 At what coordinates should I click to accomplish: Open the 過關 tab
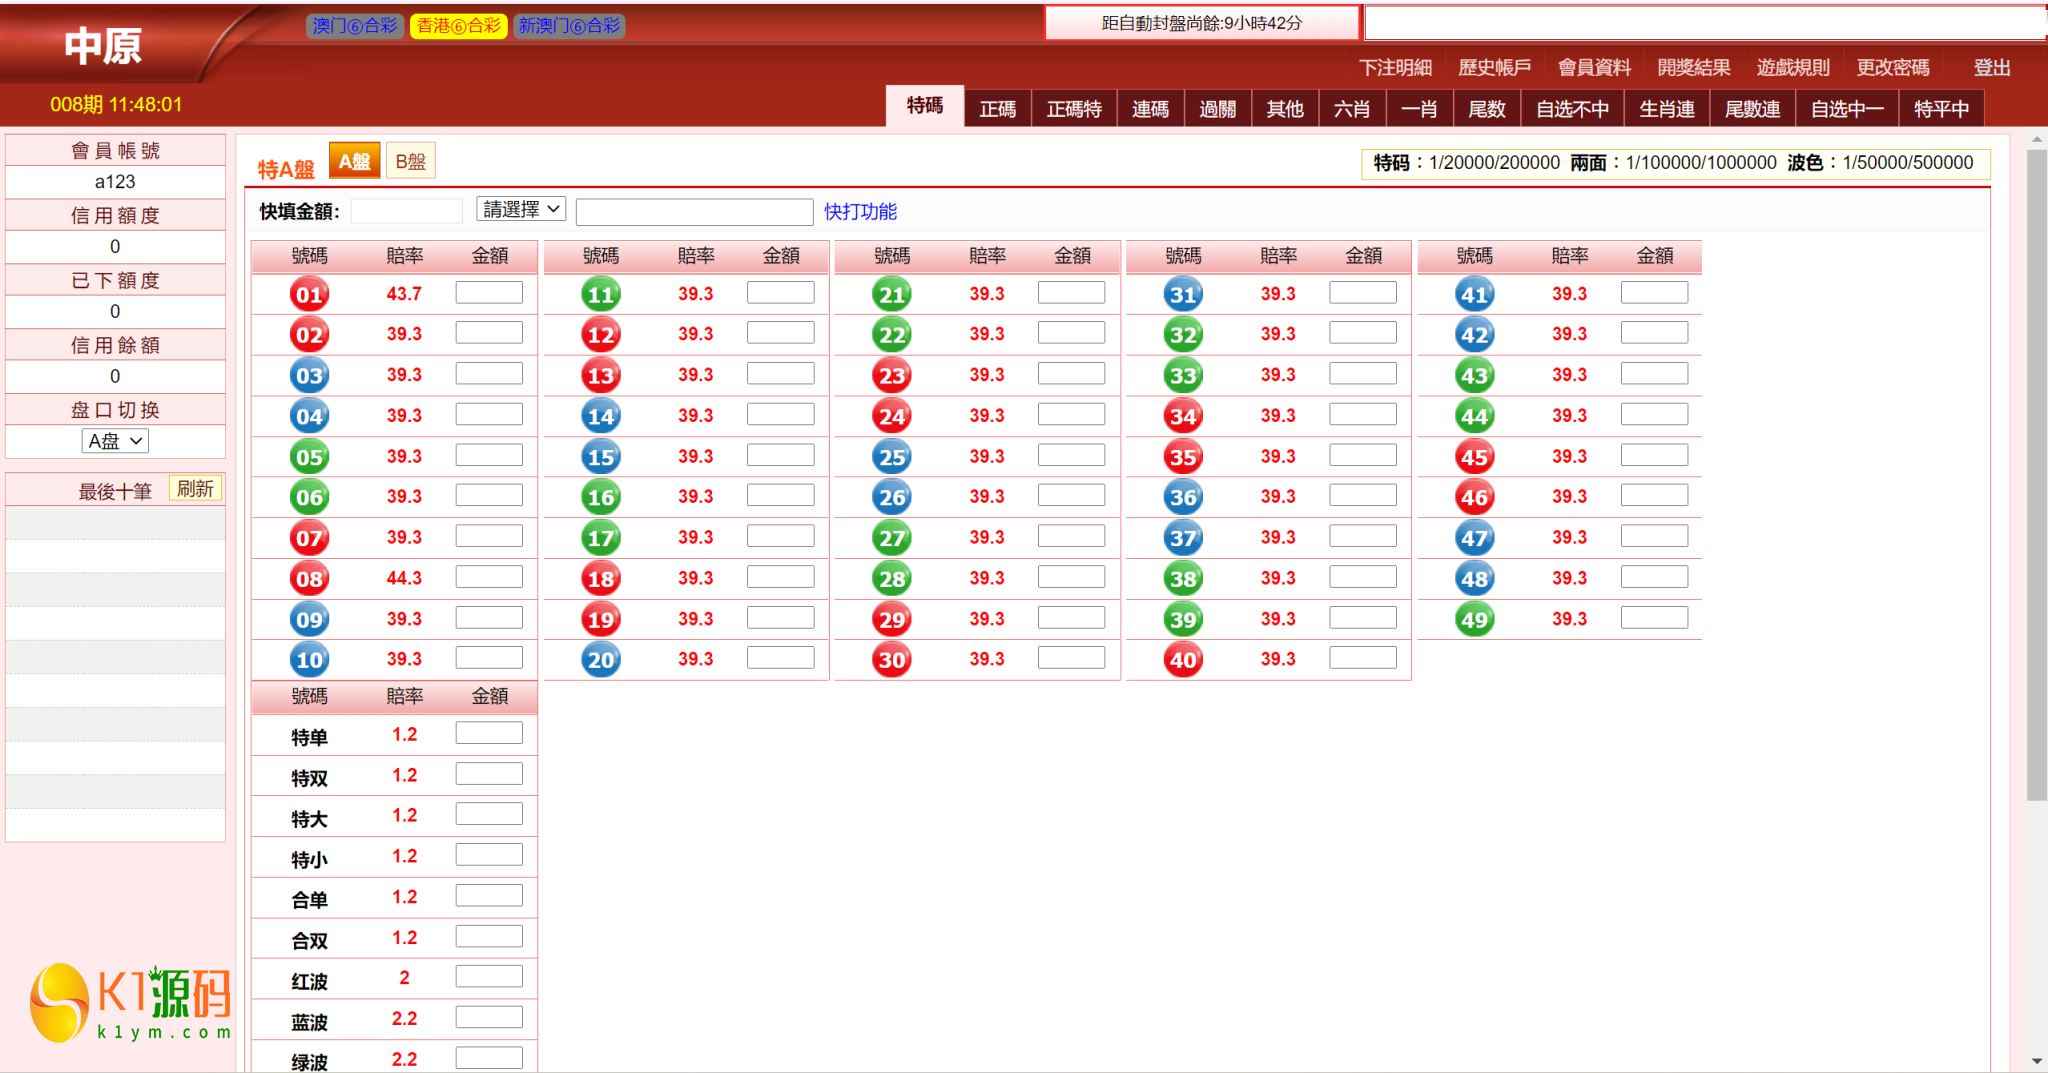1217,109
